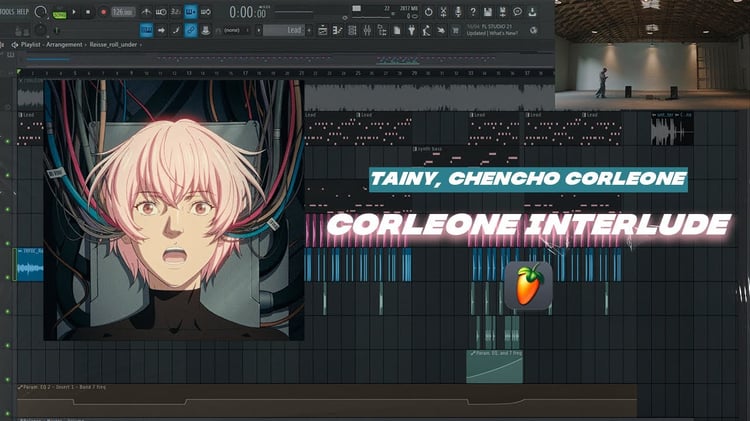Click the Play transport button
Viewport: 750px width, 421px height.
coord(74,11)
